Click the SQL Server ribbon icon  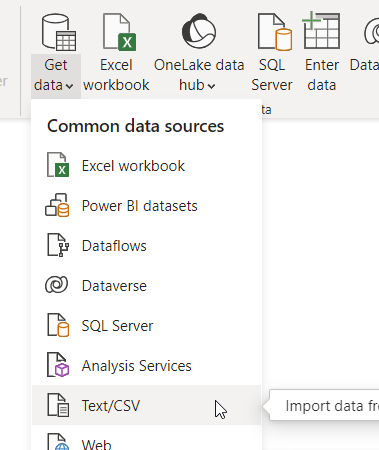pos(275,32)
